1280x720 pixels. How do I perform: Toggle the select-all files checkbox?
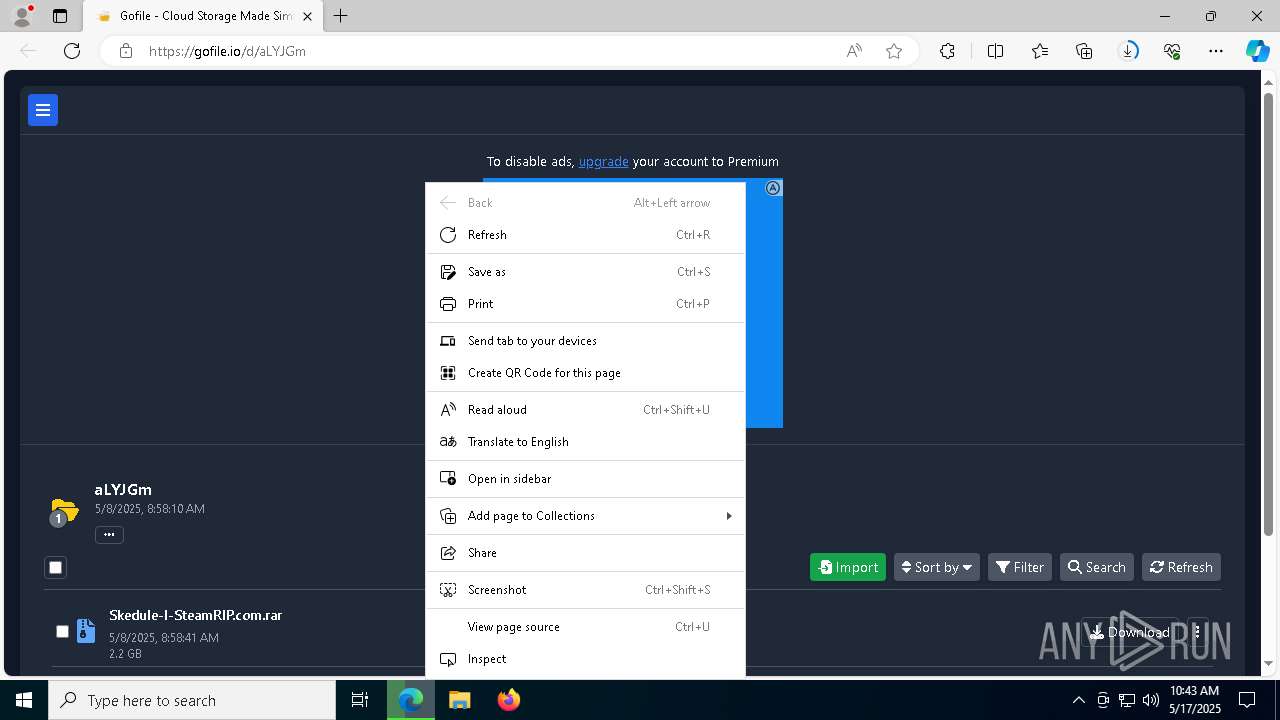[56, 568]
